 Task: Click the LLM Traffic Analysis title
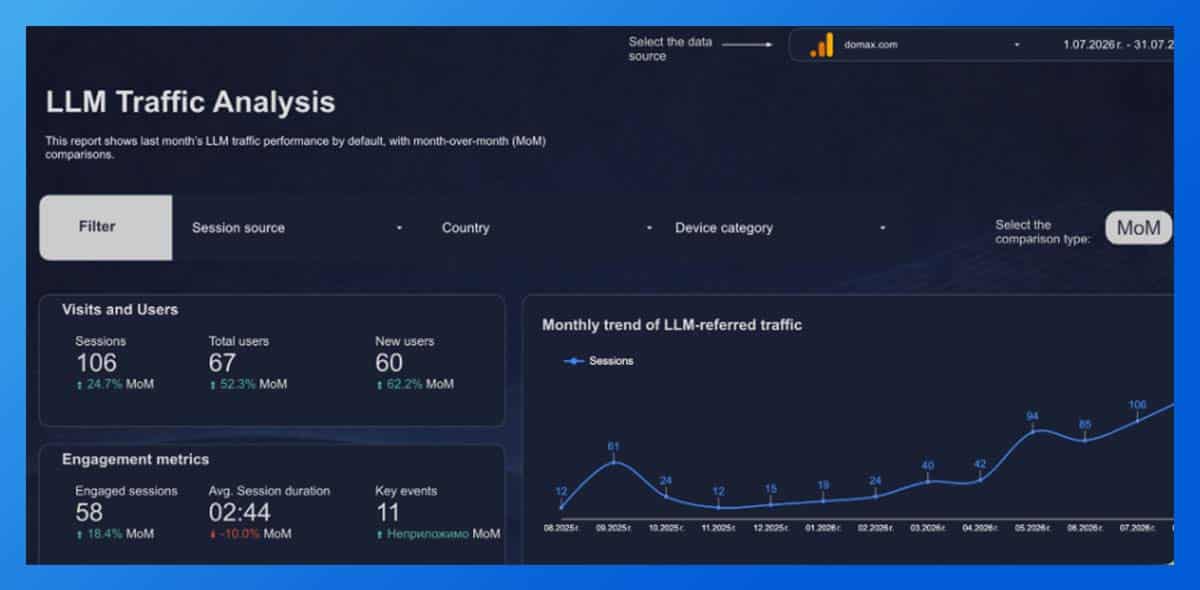point(190,102)
